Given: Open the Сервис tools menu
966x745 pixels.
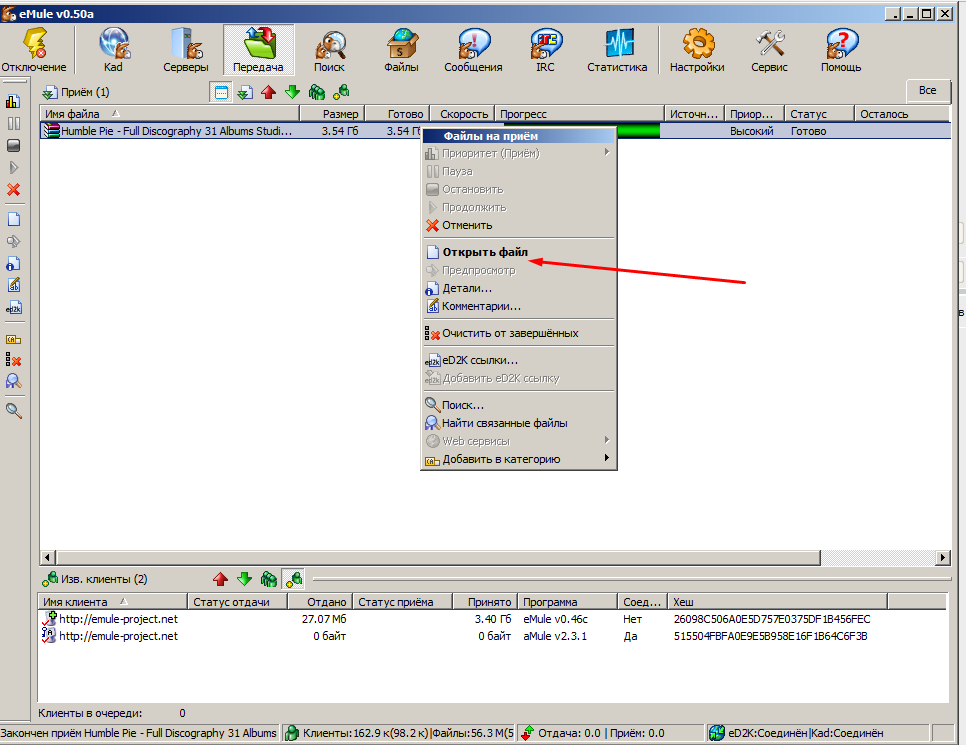Looking at the screenshot, I should click(x=769, y=51).
